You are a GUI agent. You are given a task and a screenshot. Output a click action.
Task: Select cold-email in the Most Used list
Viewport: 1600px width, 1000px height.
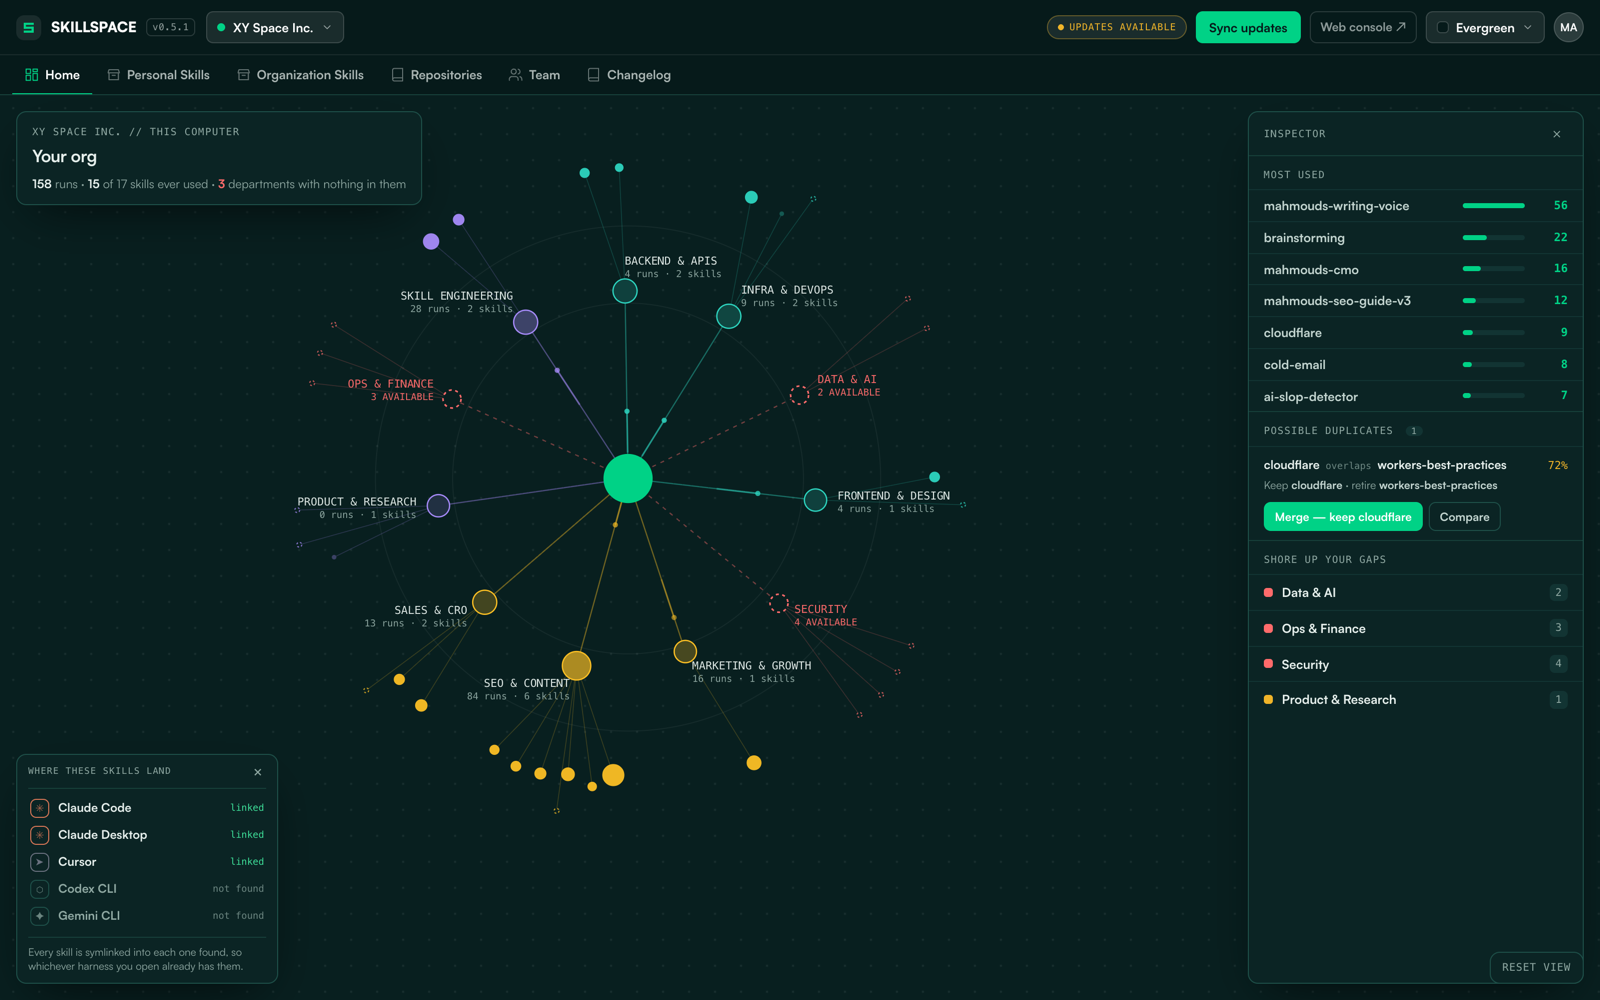tap(1415, 365)
